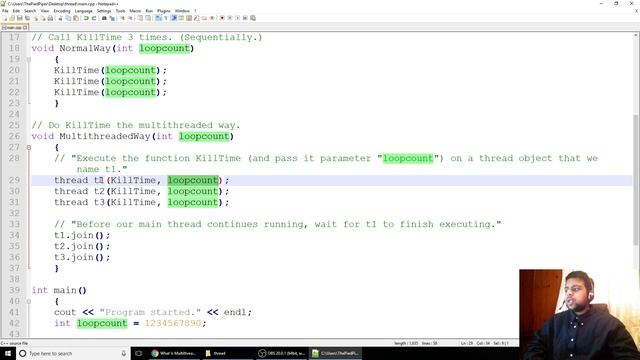This screenshot has height=360, width=640.
Task: Open the Replace toolbar icon
Action: [x=112, y=18]
